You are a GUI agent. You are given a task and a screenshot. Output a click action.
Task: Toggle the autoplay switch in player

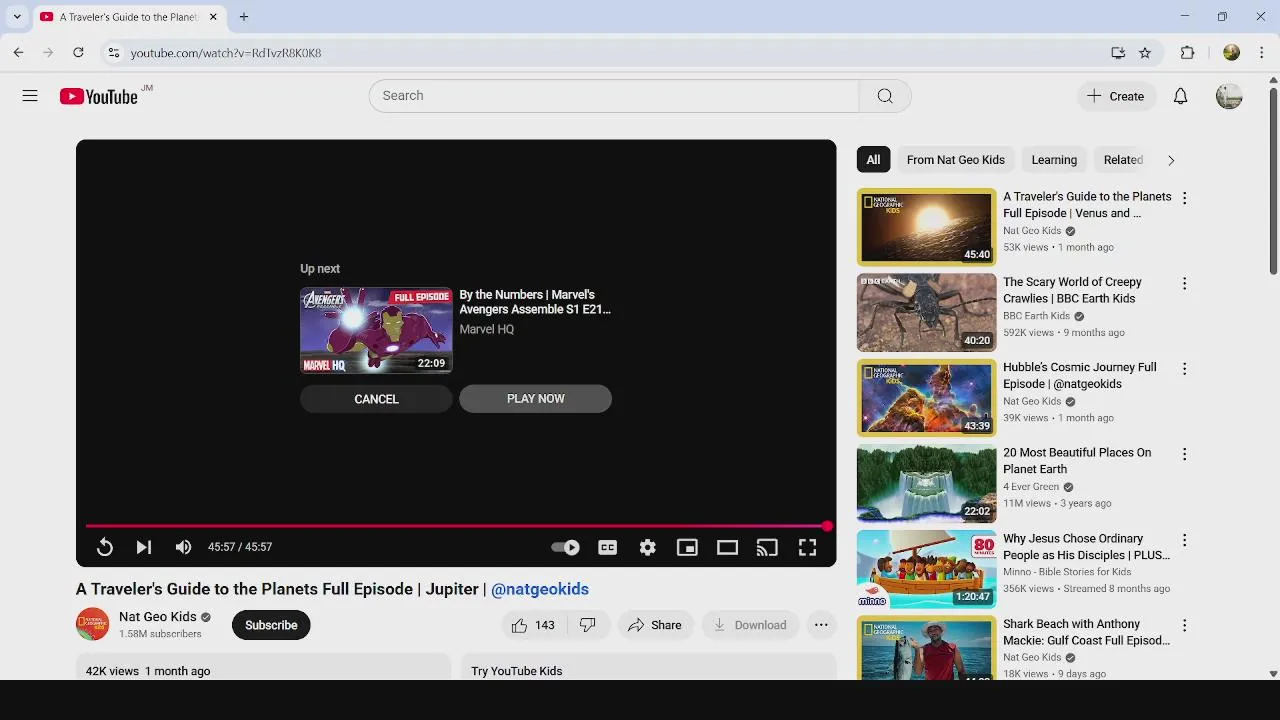click(565, 547)
